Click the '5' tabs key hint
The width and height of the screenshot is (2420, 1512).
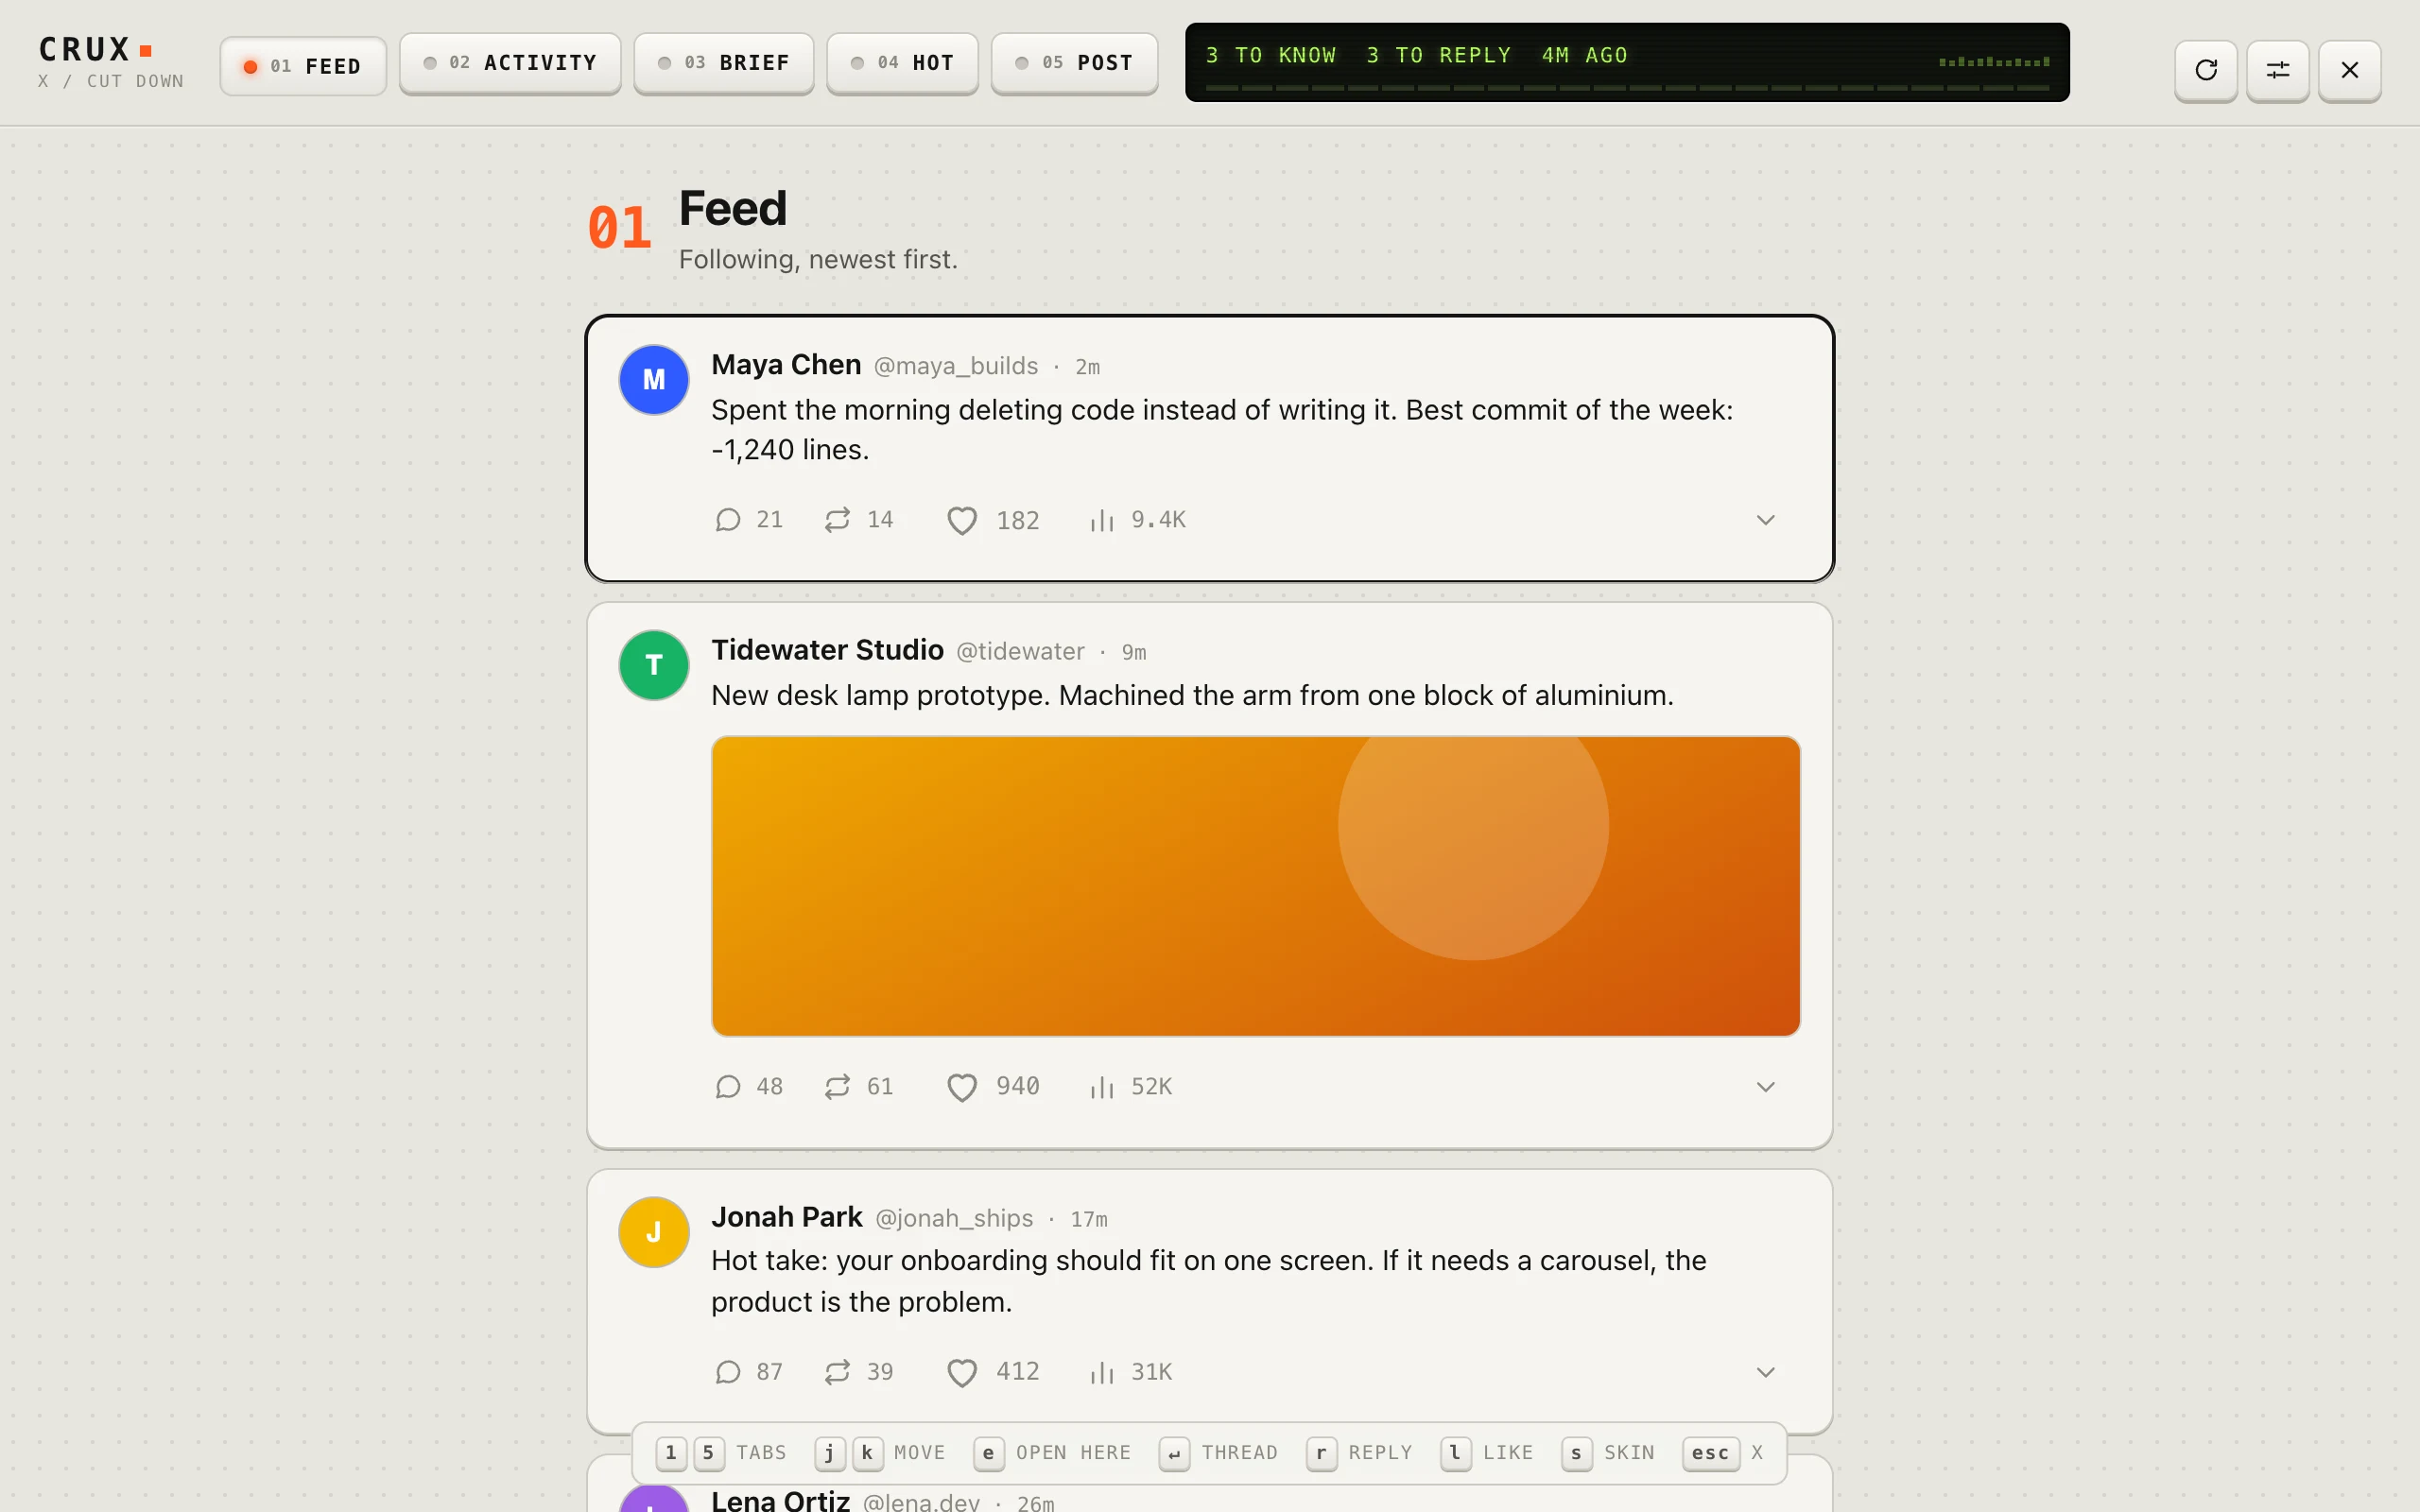coord(709,1453)
